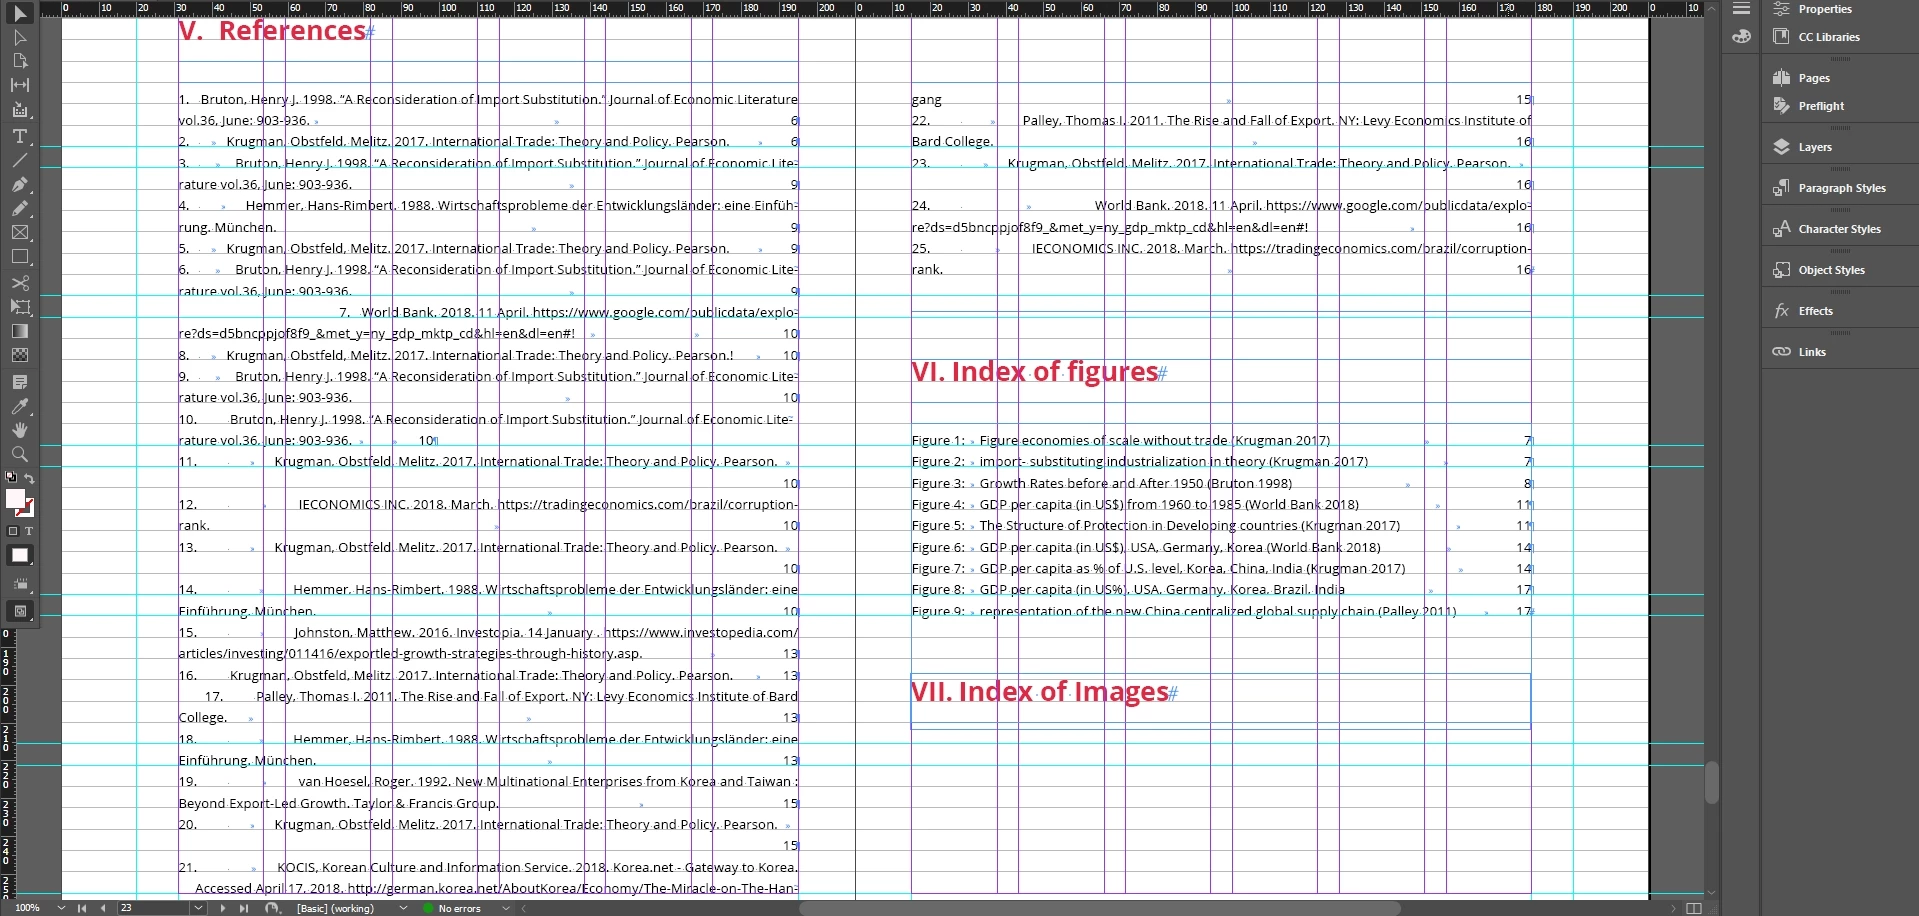This screenshot has width=1919, height=916.
Task: Click reference 15 Johnston, Matthew line
Action: click(x=488, y=633)
